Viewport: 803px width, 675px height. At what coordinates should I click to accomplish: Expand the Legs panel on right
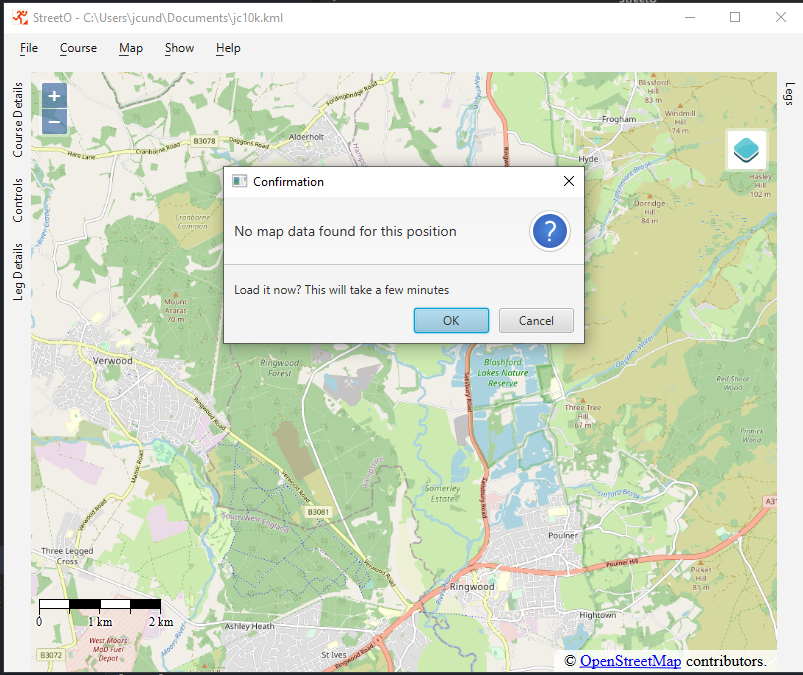click(789, 94)
